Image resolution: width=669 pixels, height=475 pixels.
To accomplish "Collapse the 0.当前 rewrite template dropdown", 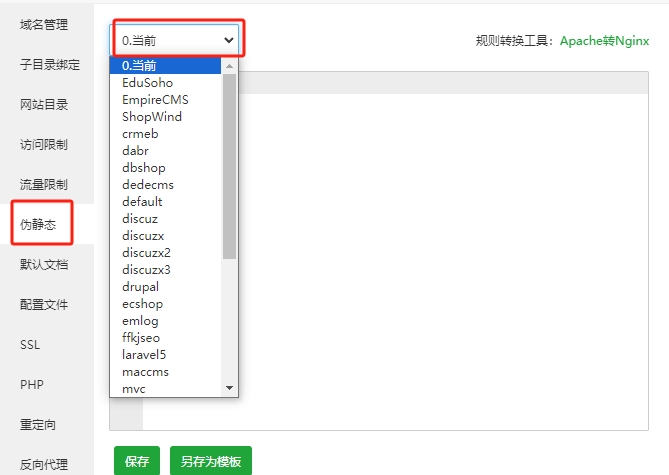I will pos(174,40).
